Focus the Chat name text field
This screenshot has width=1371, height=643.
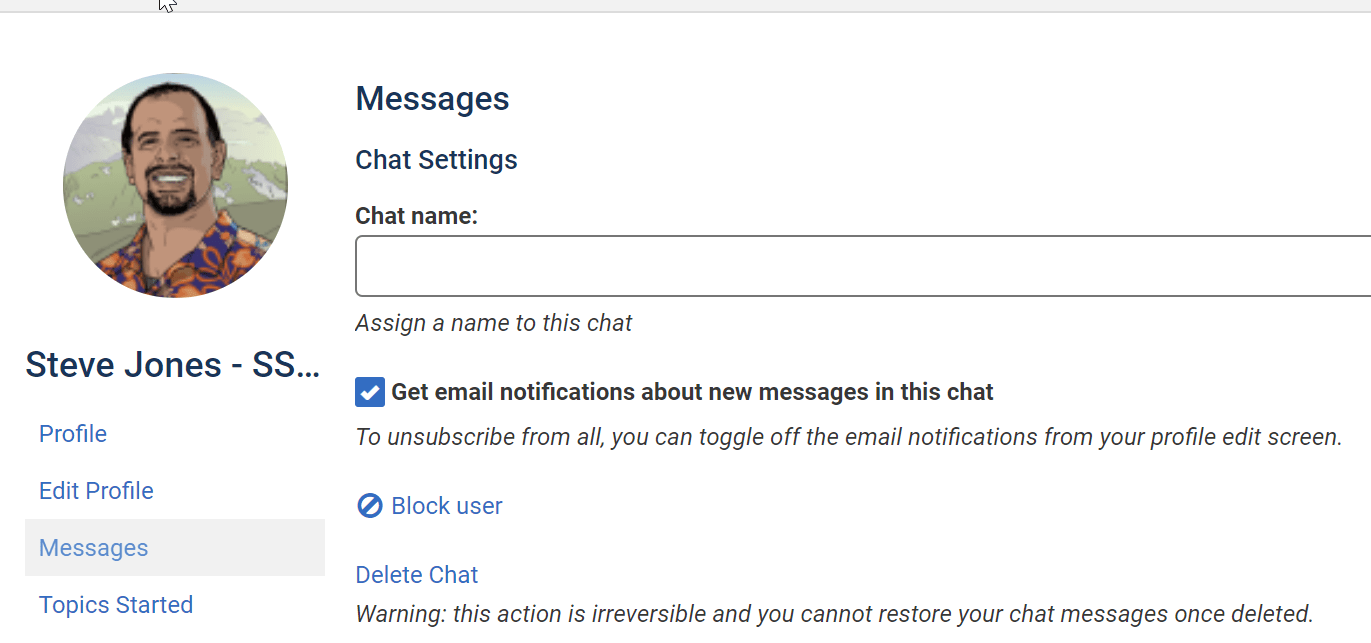862,266
